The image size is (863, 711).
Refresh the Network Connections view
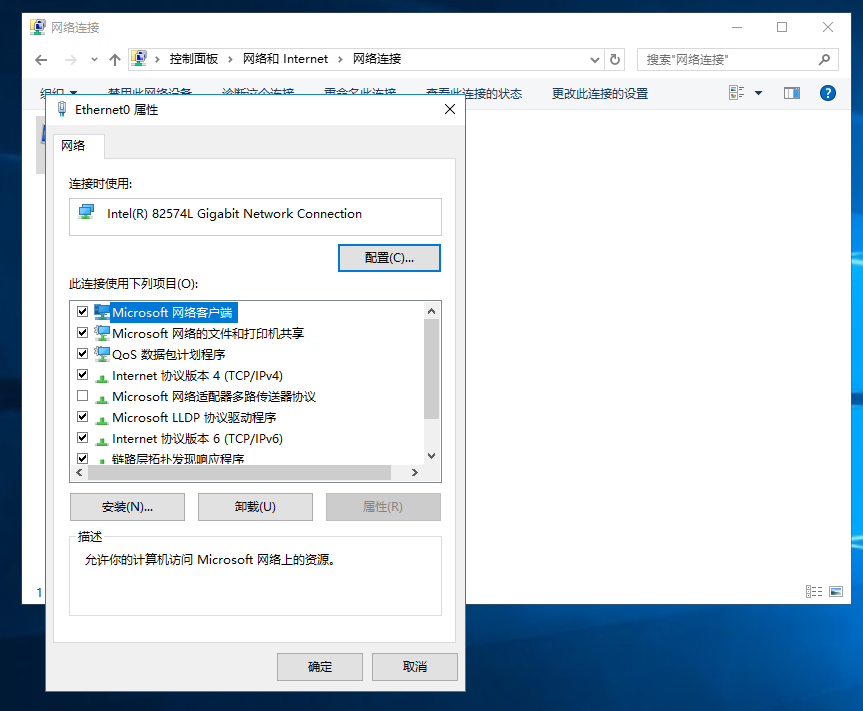point(615,59)
